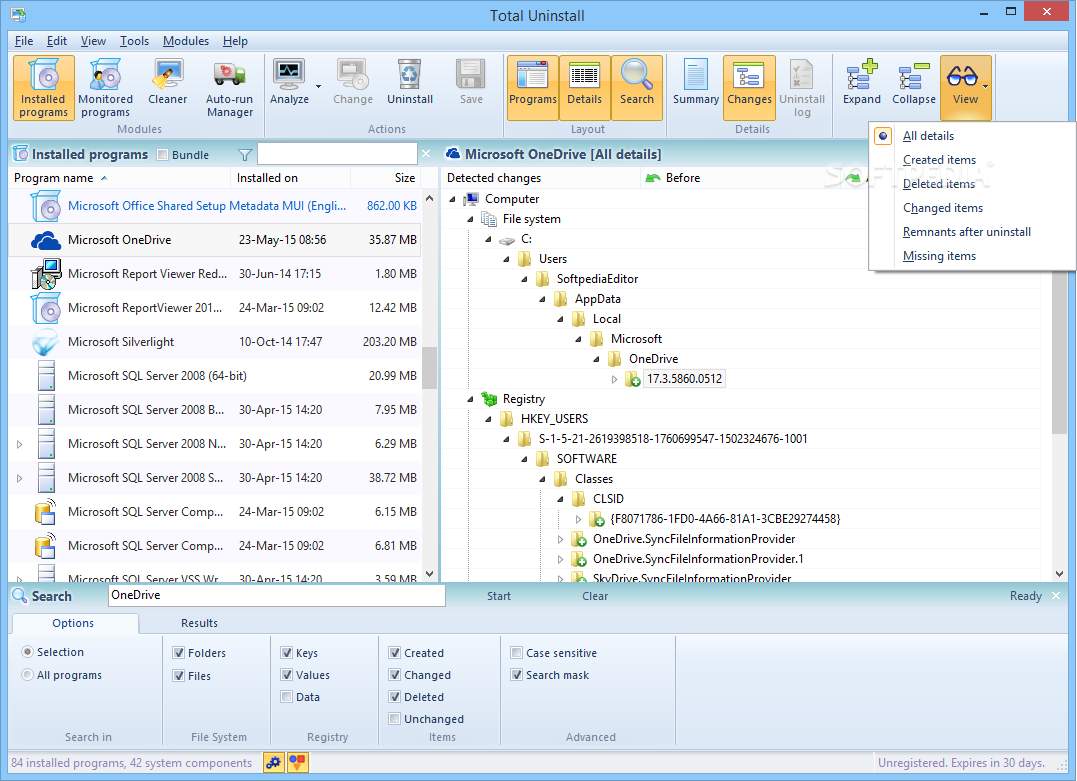Tick the Bundle checkbox
The image size is (1077, 781).
click(163, 155)
